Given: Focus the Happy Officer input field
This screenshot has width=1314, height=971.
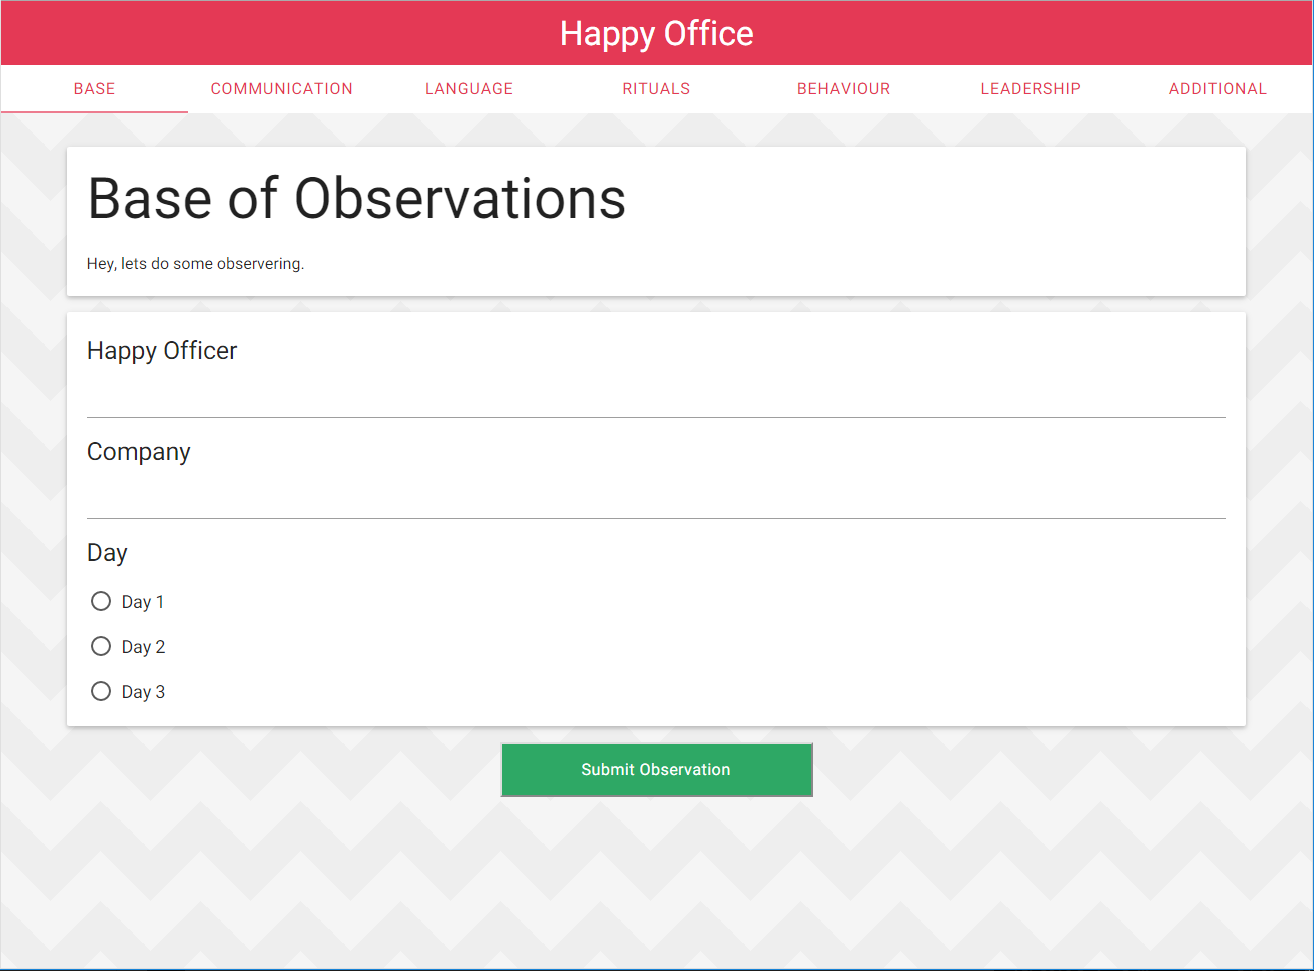Looking at the screenshot, I should [x=656, y=397].
